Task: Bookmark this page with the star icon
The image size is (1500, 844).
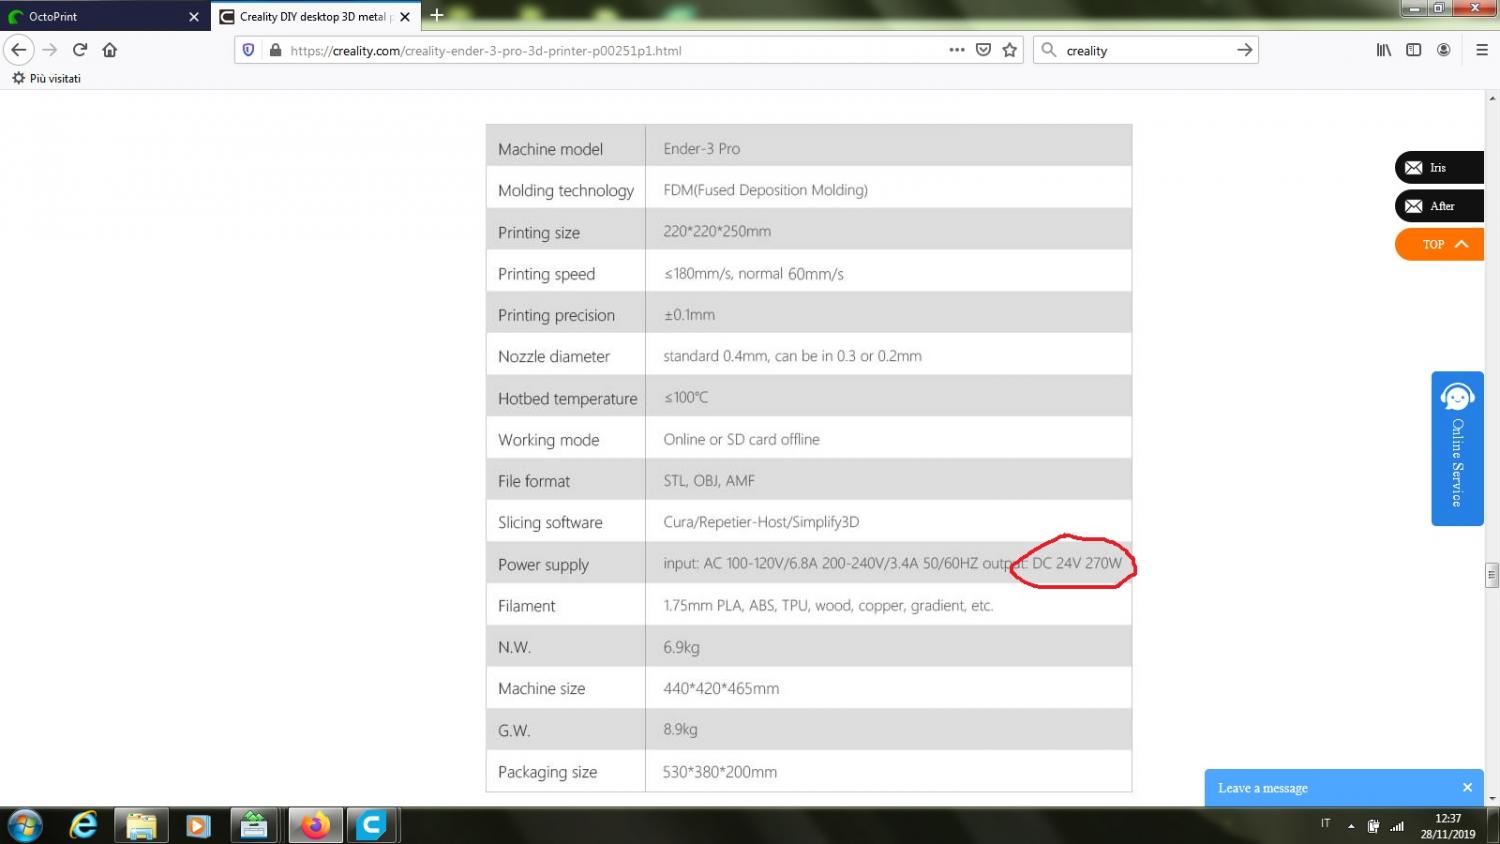Action: (1010, 50)
